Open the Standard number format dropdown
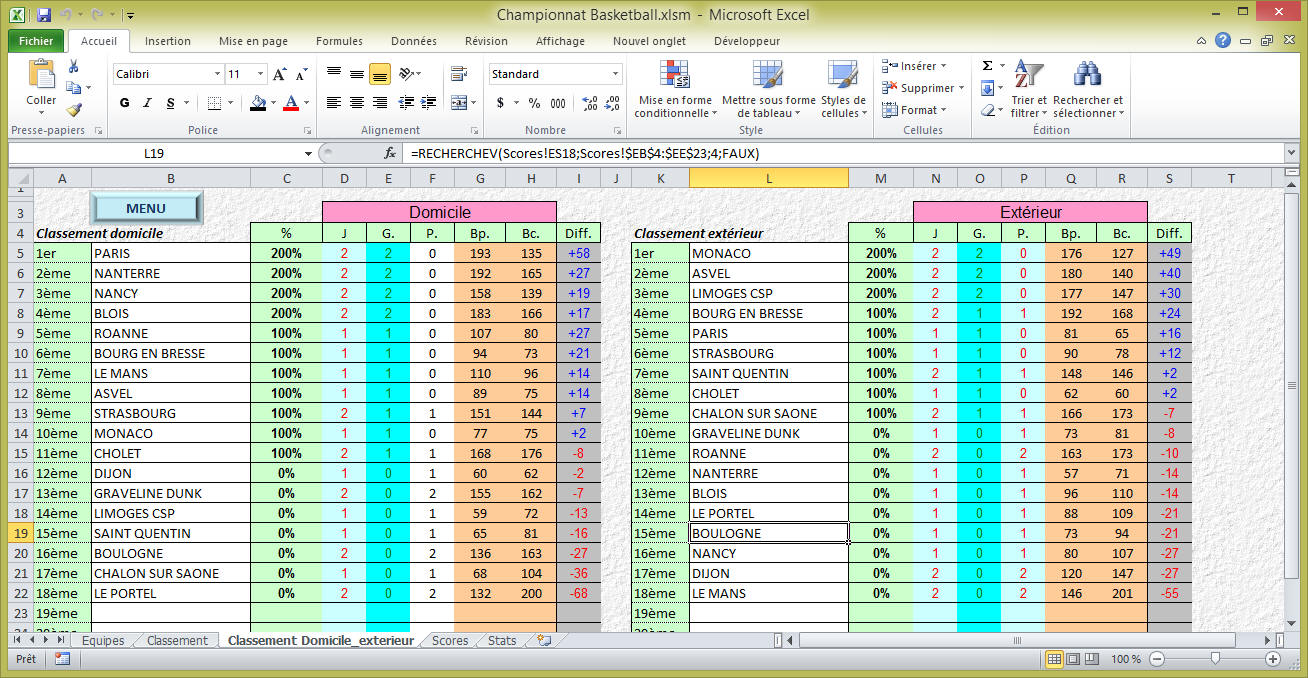Viewport: 1308px width, 678px height. point(615,74)
